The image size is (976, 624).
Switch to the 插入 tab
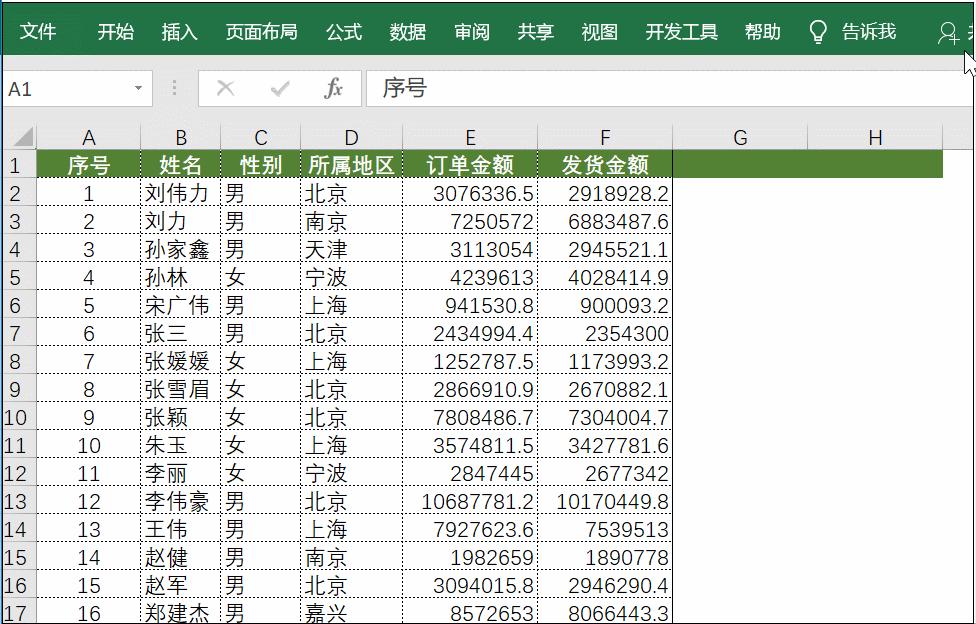coord(178,31)
